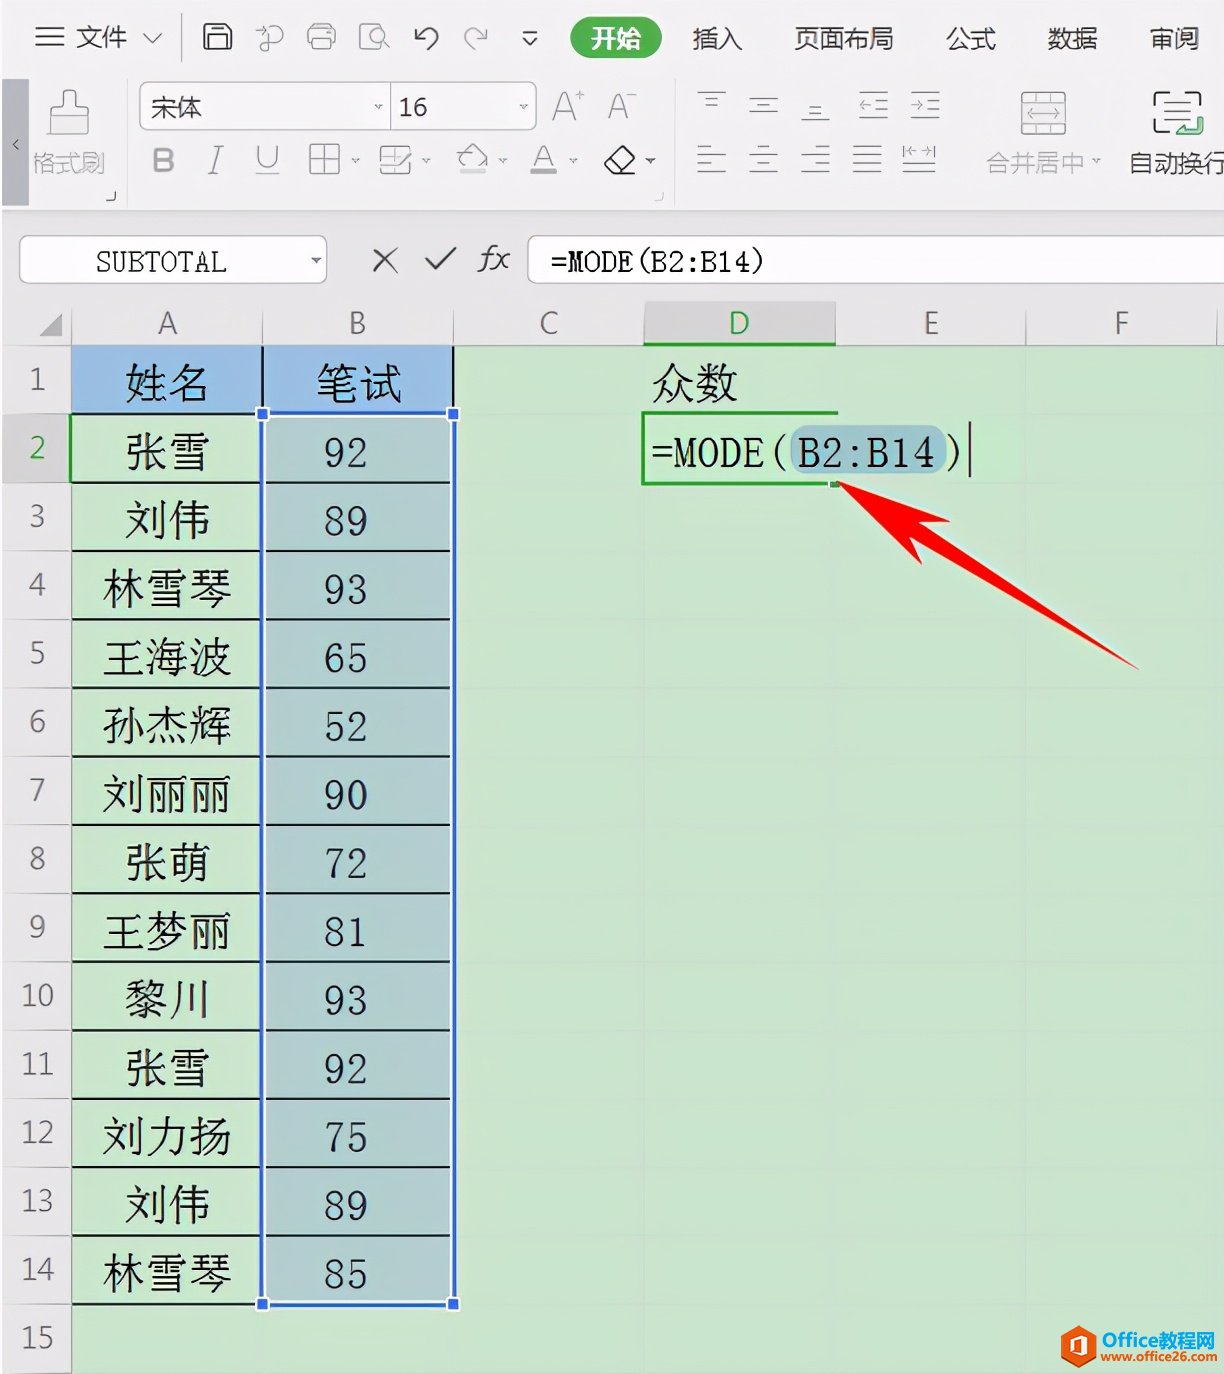Align text right icon
The height and width of the screenshot is (1374, 1224).
[815, 159]
